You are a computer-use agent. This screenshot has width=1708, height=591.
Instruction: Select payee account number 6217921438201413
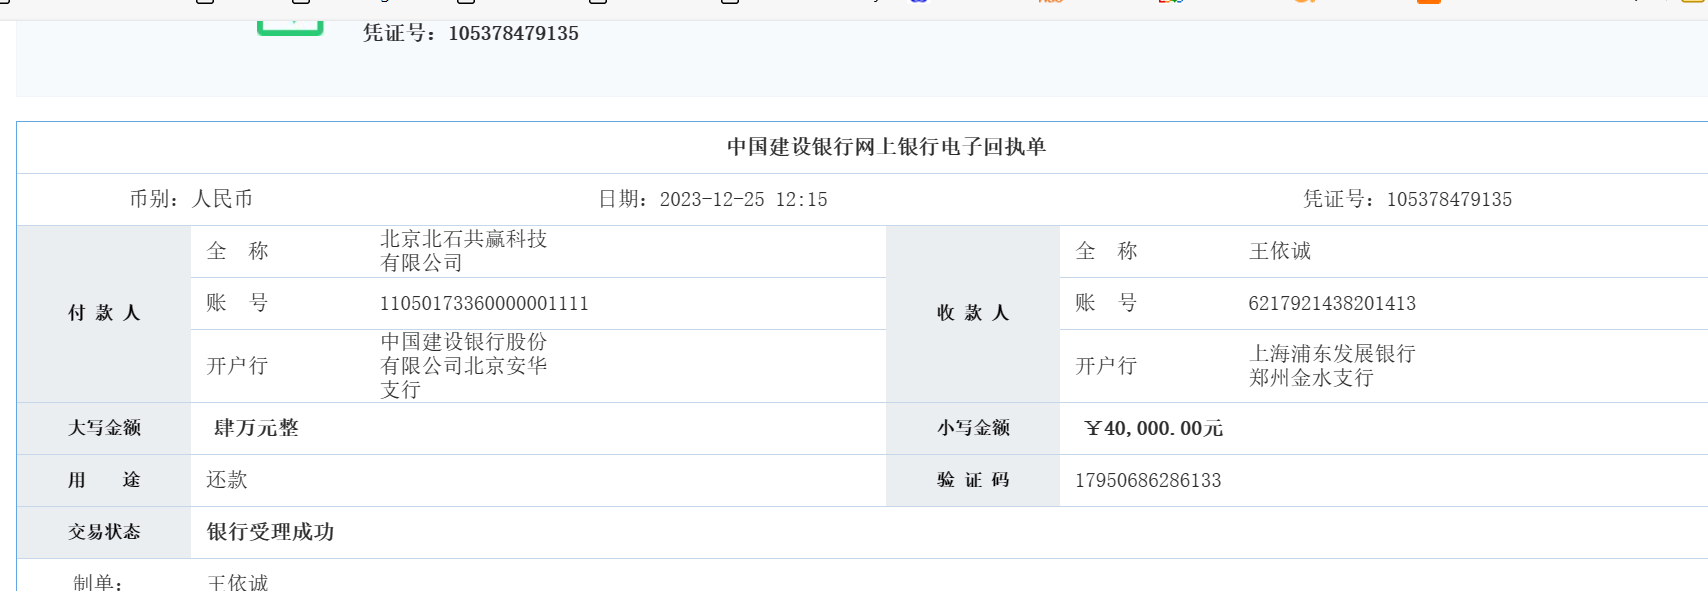coord(1331,303)
